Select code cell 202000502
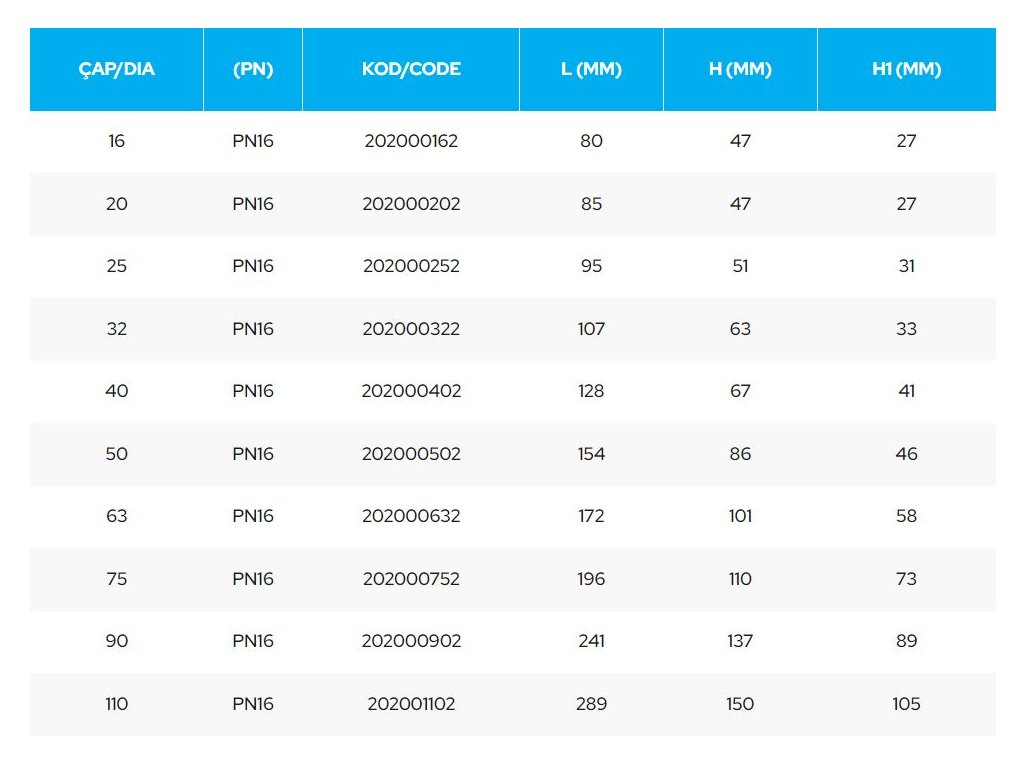The height and width of the screenshot is (768, 1024). pos(411,453)
